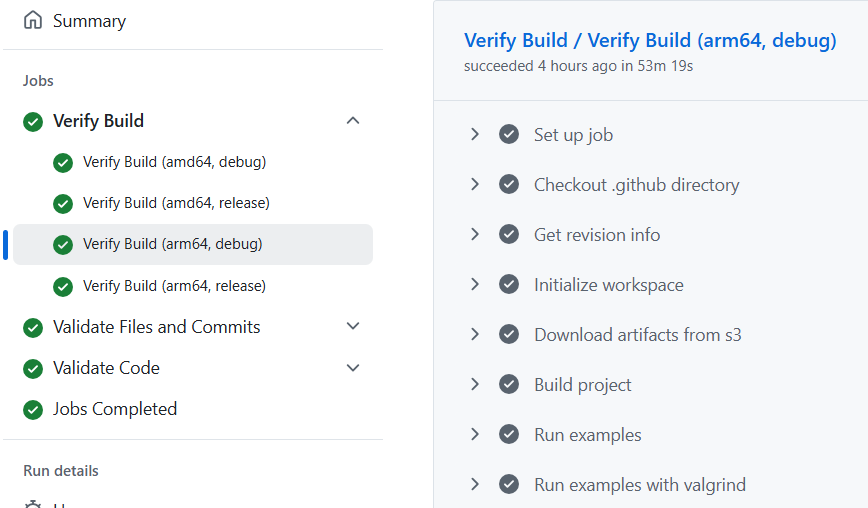868x508 pixels.
Task: Select Verify Build (amd64, release) job
Action: 176,203
